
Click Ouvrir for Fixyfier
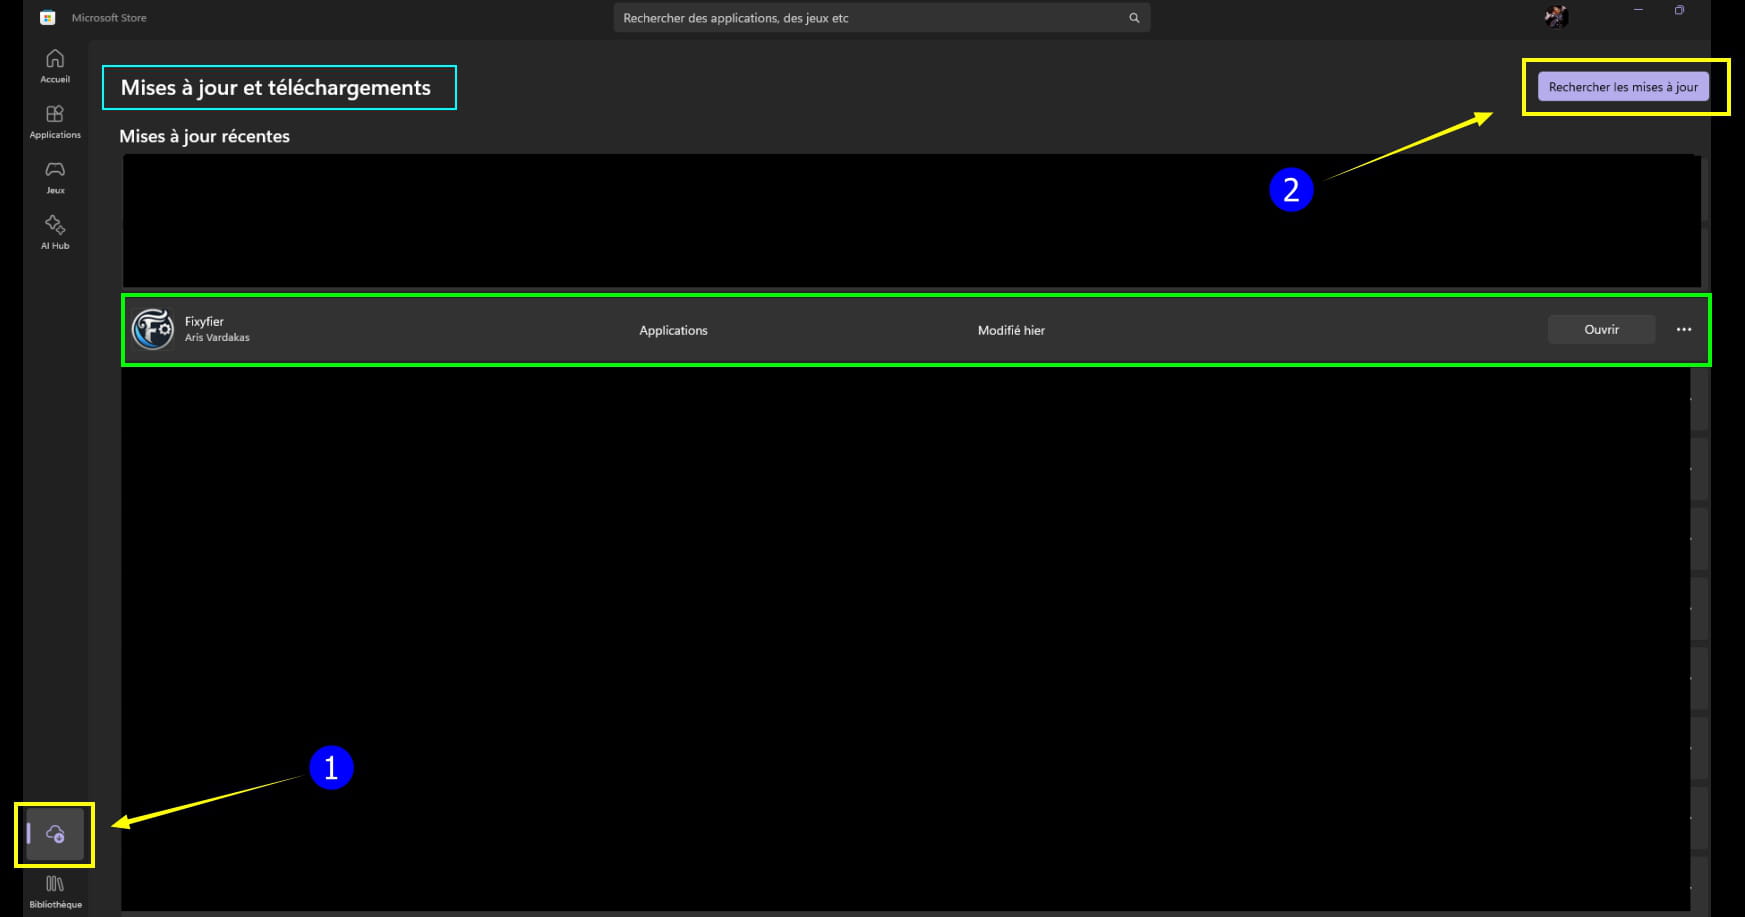pos(1601,329)
